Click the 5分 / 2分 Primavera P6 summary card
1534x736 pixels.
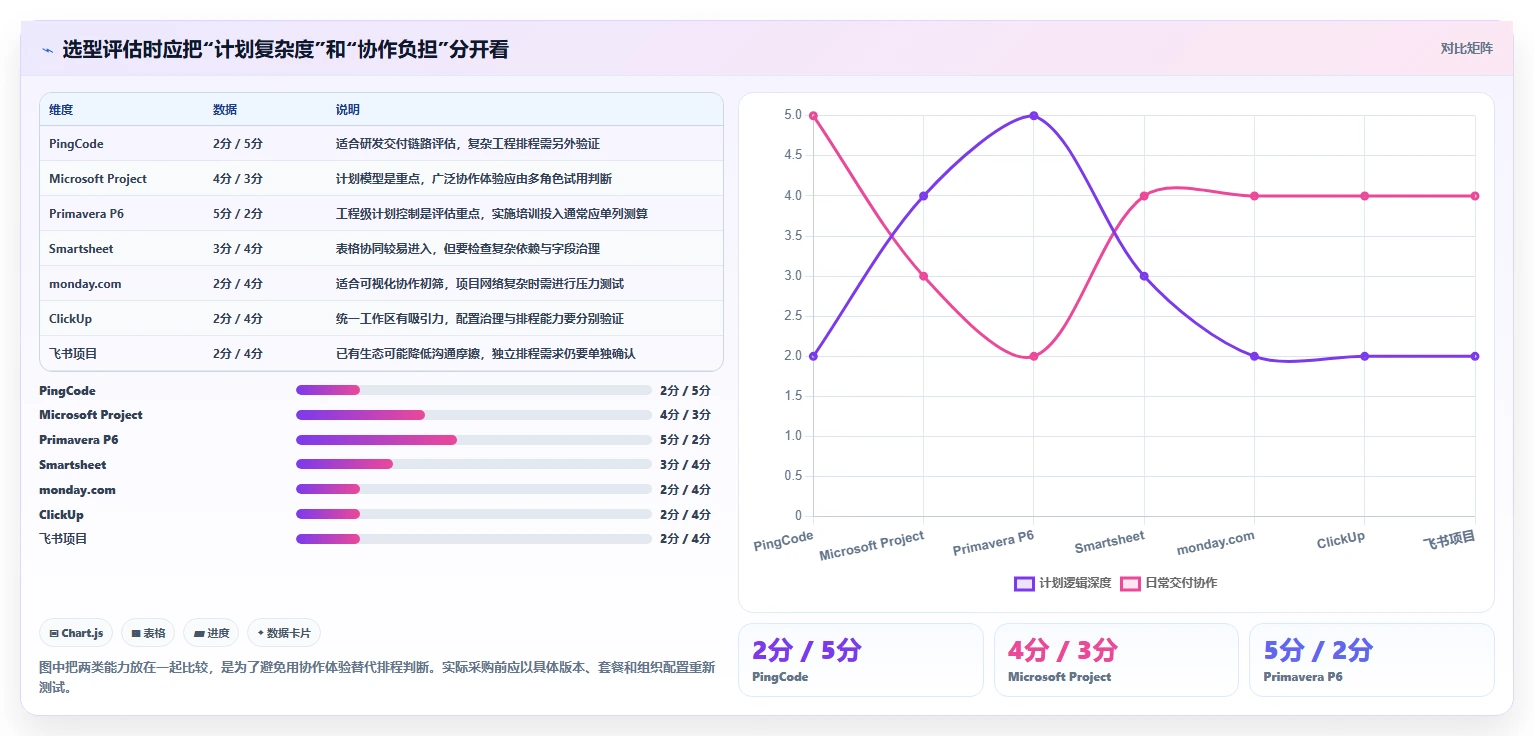pos(1372,660)
